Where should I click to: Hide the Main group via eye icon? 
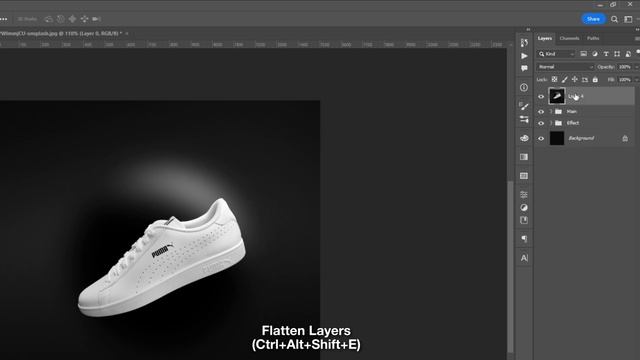(541, 111)
